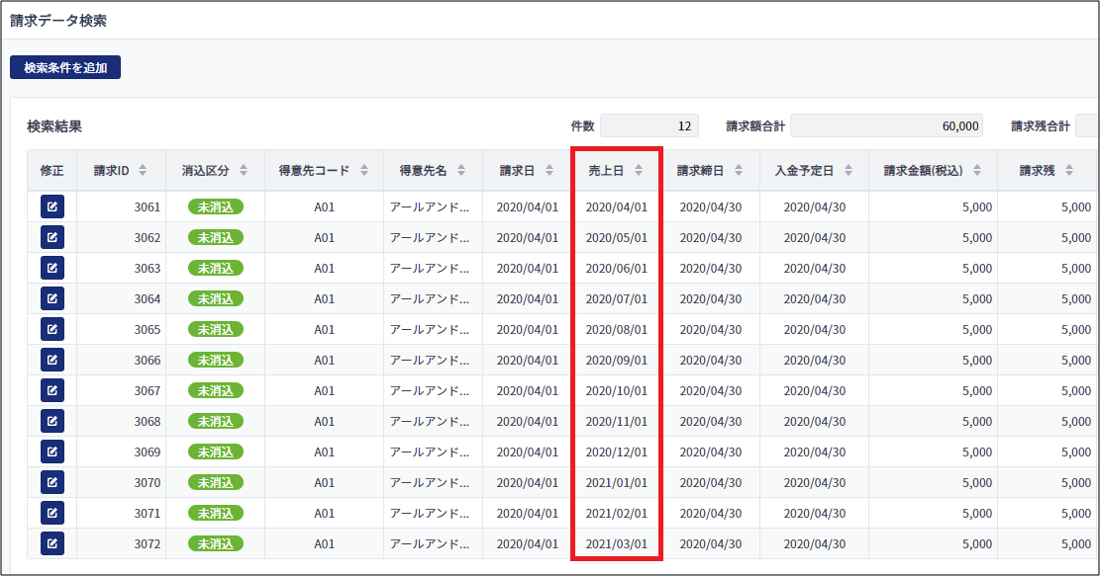
Task: Open edit icon for invoice 3066
Action: point(52,360)
